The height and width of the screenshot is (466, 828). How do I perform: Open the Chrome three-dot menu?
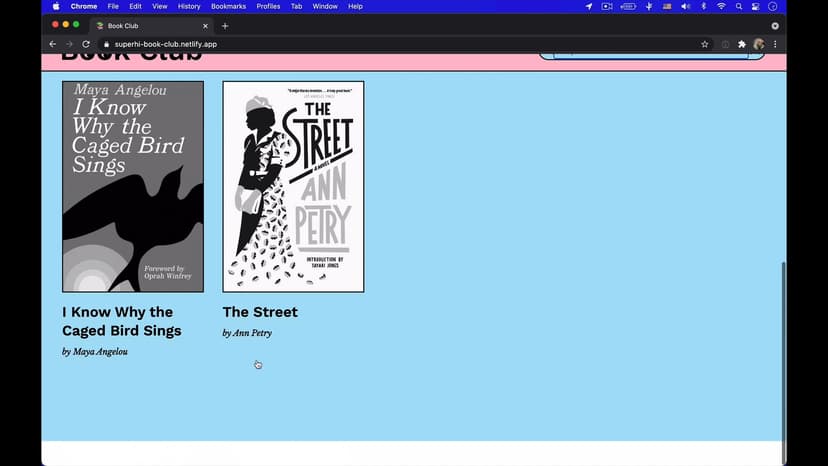775,44
